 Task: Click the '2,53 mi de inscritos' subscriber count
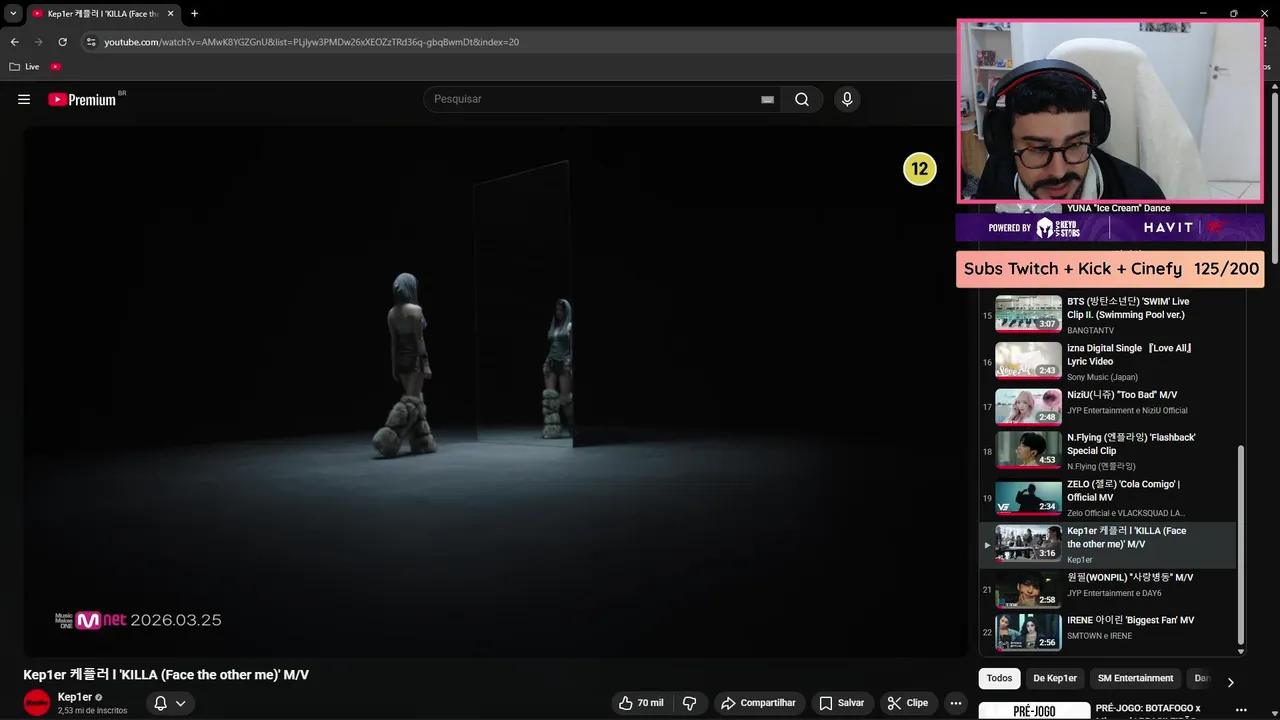click(92, 711)
